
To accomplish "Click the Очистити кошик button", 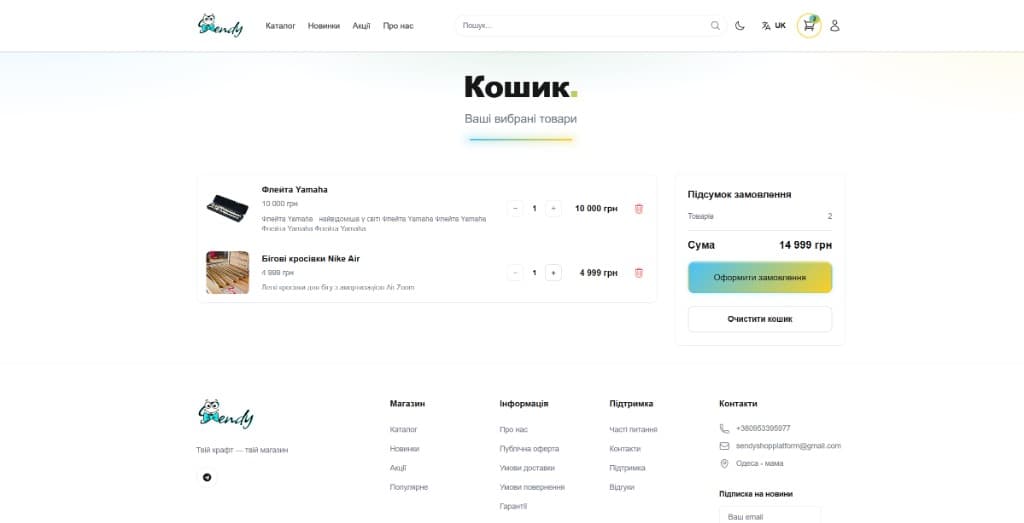I will [760, 319].
